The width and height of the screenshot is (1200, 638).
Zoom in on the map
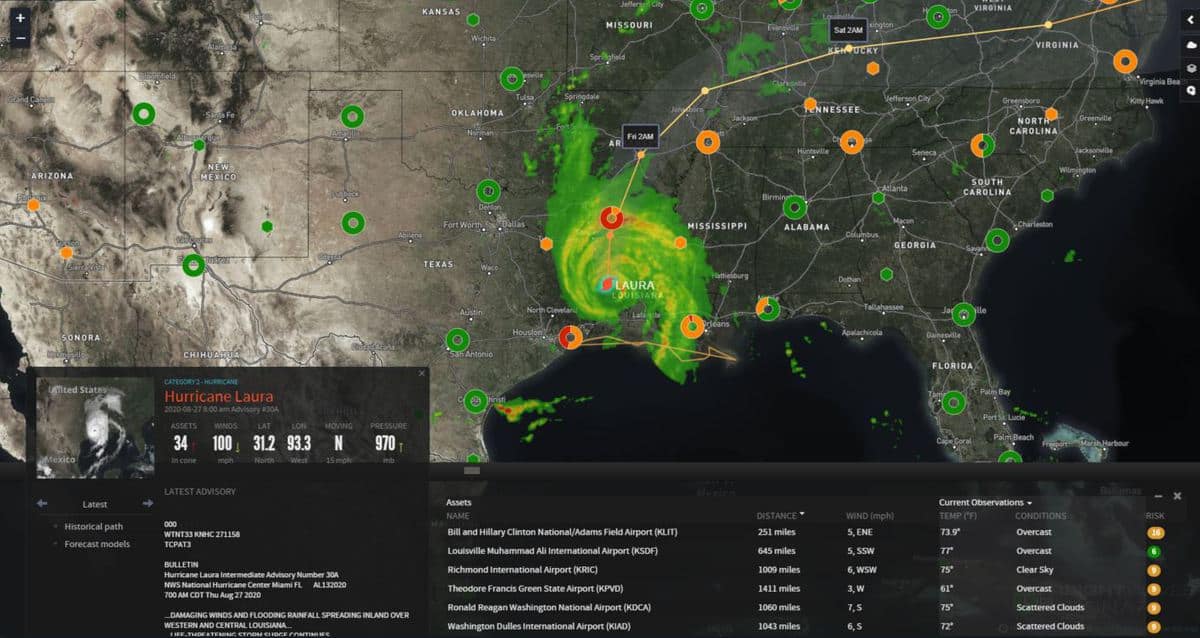click(x=20, y=18)
